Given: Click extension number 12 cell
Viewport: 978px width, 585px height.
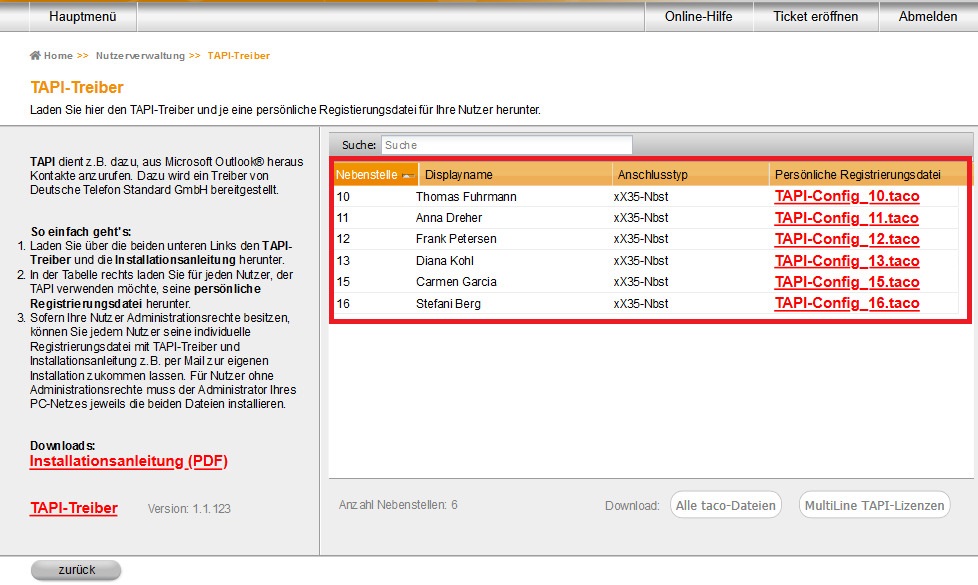Looking at the screenshot, I should [343, 239].
